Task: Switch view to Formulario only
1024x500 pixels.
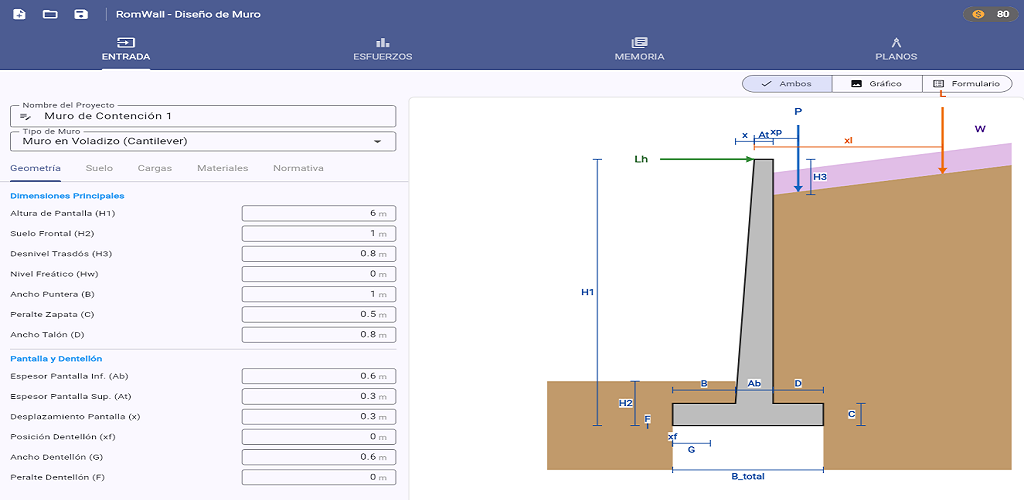Action: [x=967, y=84]
